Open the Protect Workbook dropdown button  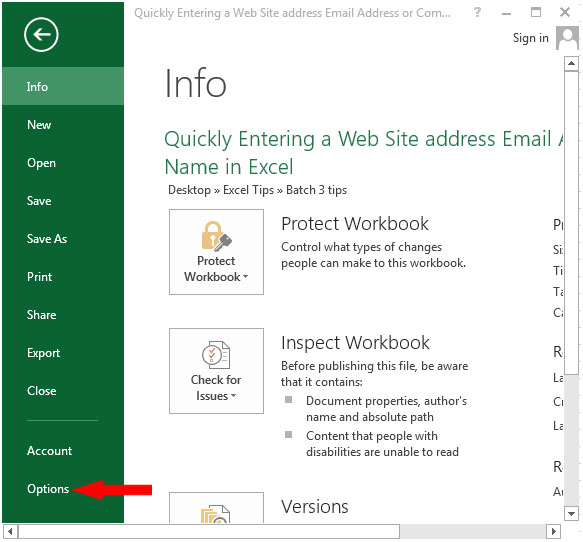[x=216, y=252]
